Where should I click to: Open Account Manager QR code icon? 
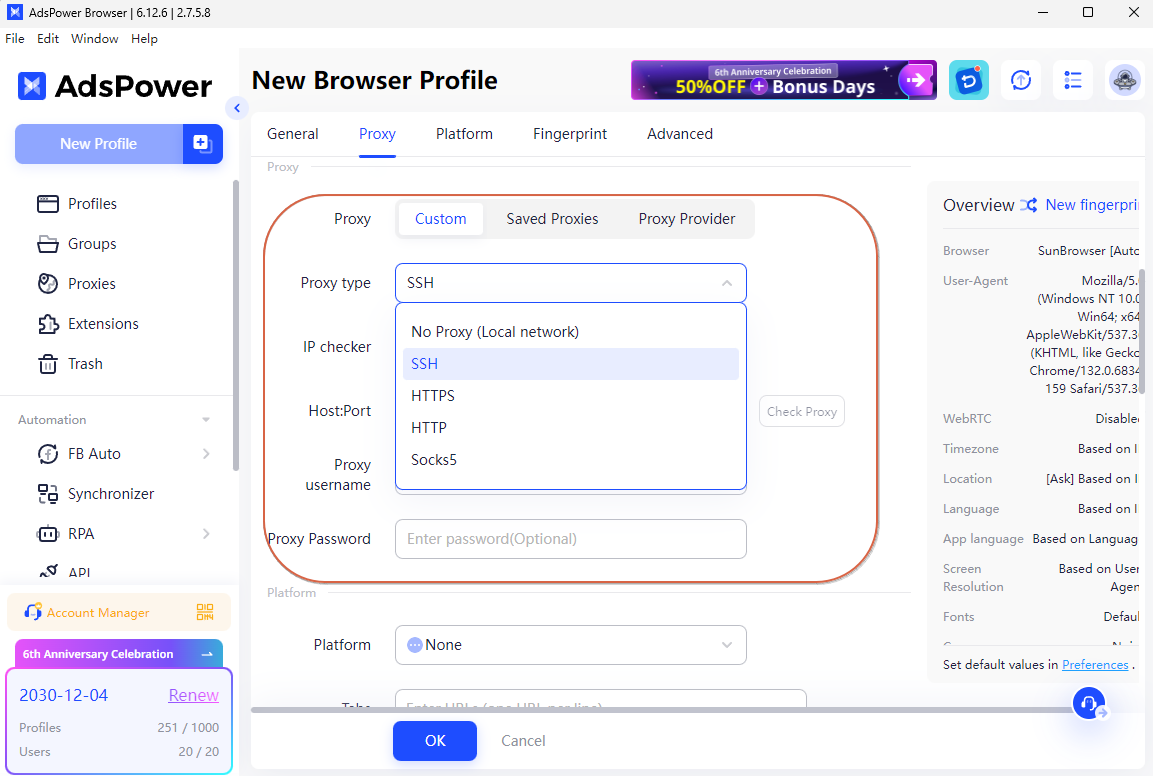[205, 612]
